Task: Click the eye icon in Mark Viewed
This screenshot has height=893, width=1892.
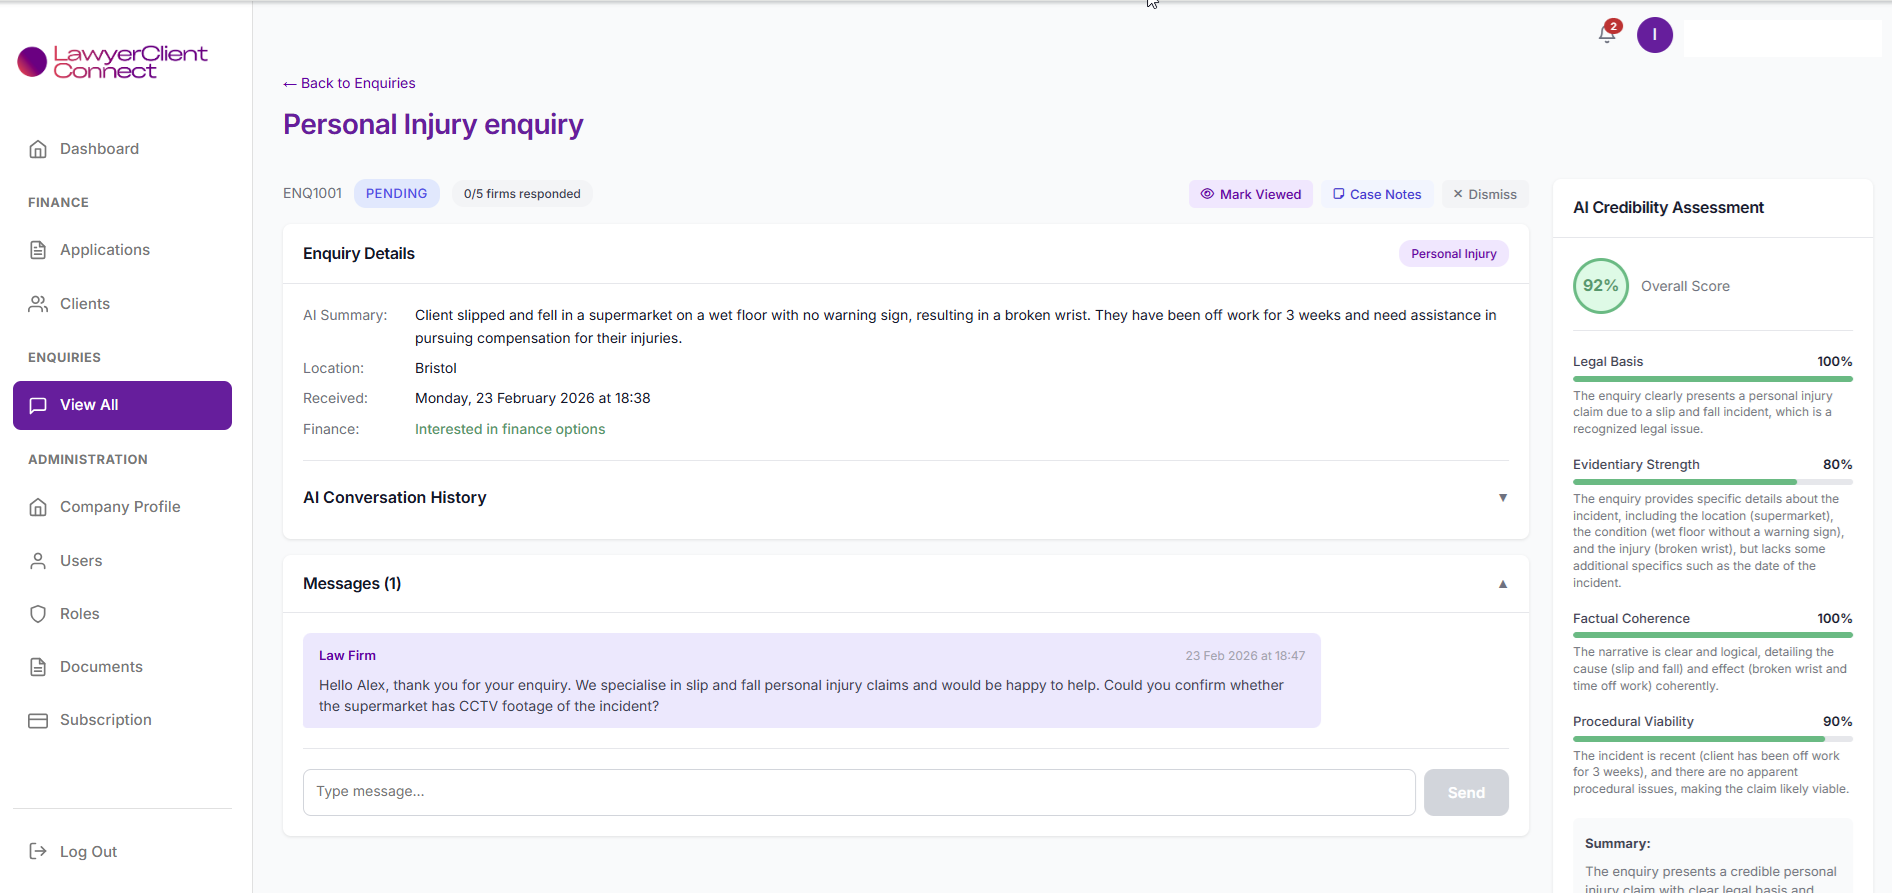Action: pos(1207,194)
